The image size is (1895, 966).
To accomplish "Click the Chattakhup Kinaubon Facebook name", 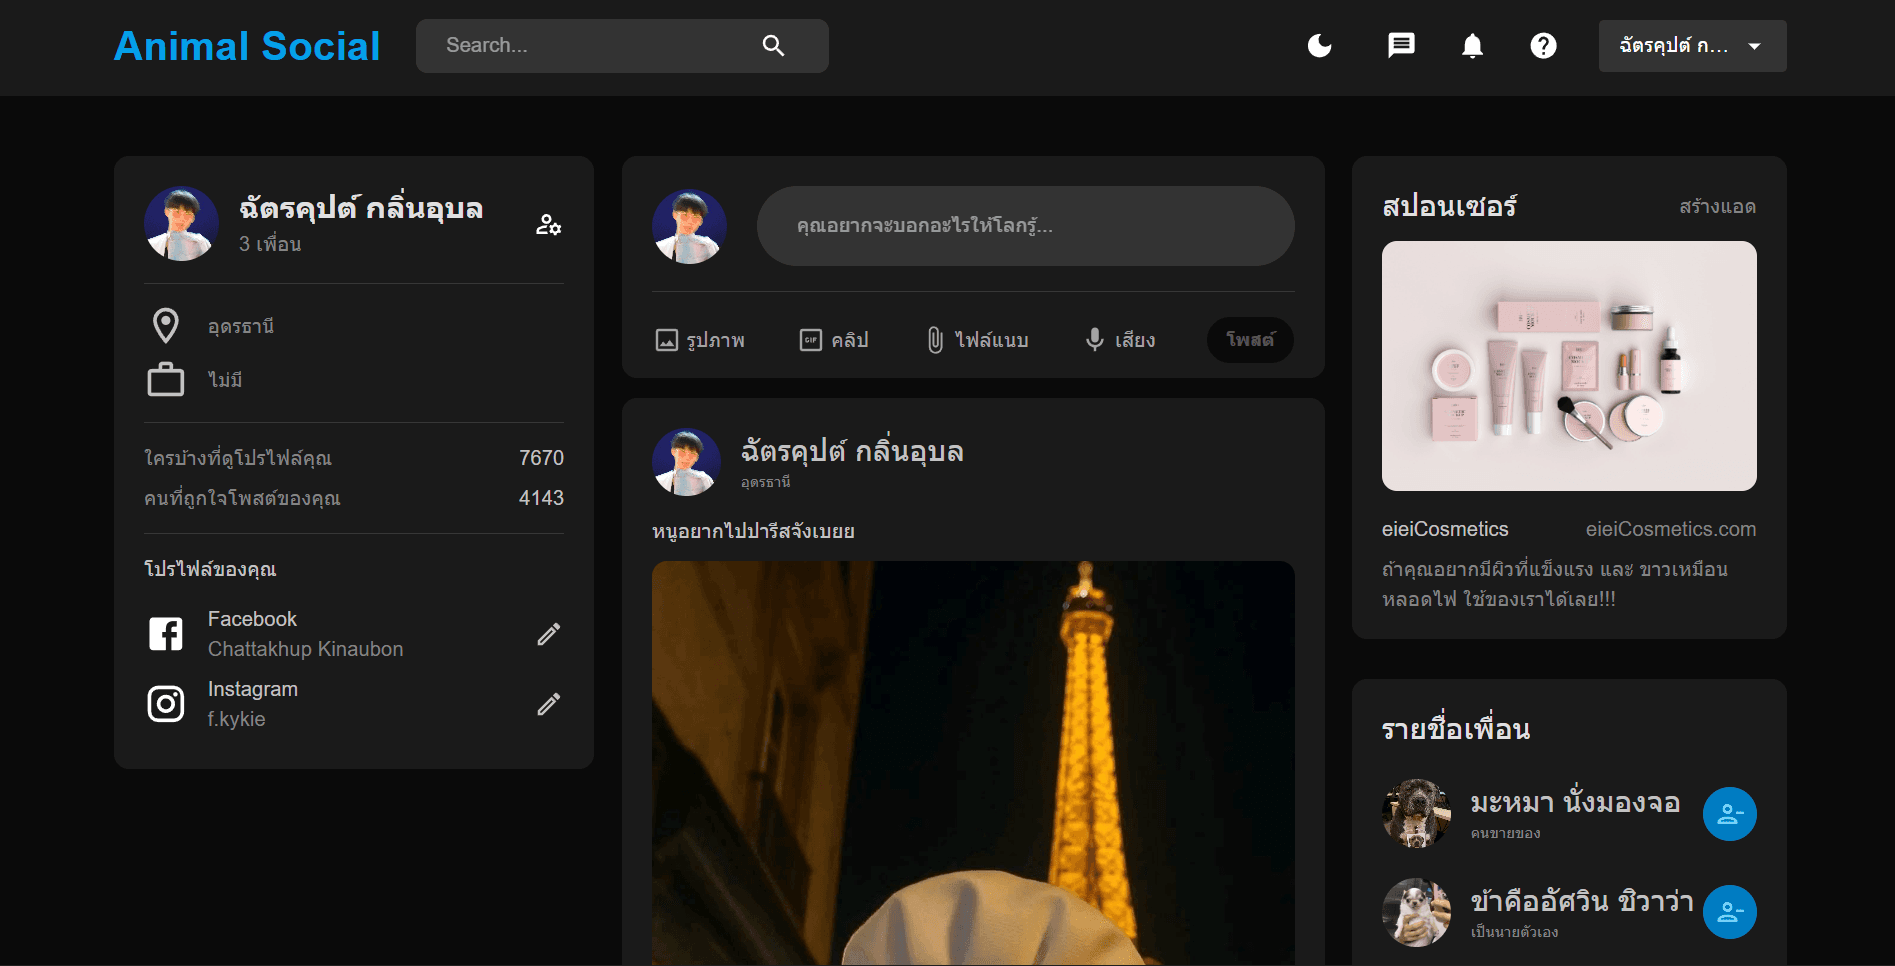I will [305, 649].
